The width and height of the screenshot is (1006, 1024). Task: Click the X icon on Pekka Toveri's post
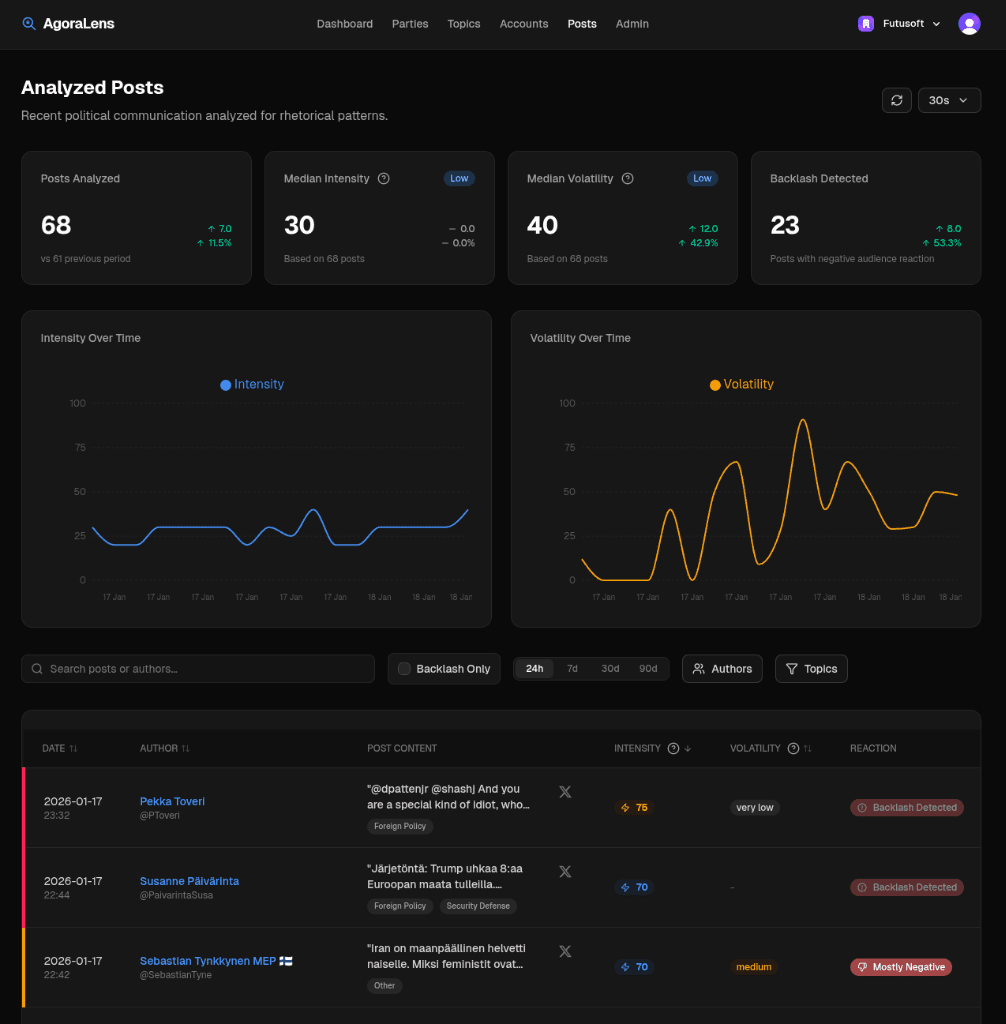[x=564, y=791]
